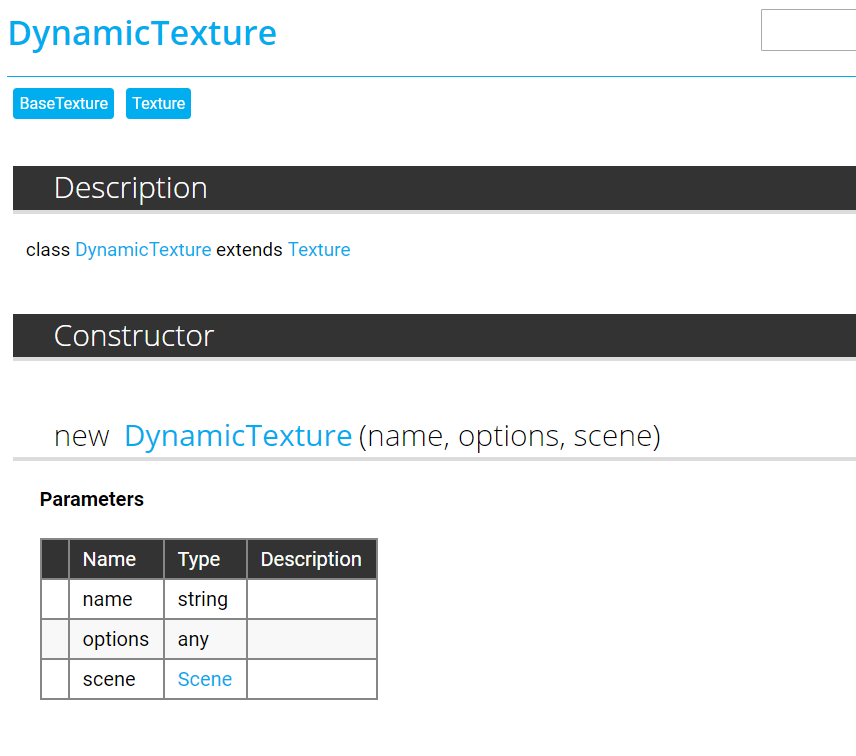Screen dimensions: 856x756
Task: Focus the search box at top right
Action: coord(808,30)
